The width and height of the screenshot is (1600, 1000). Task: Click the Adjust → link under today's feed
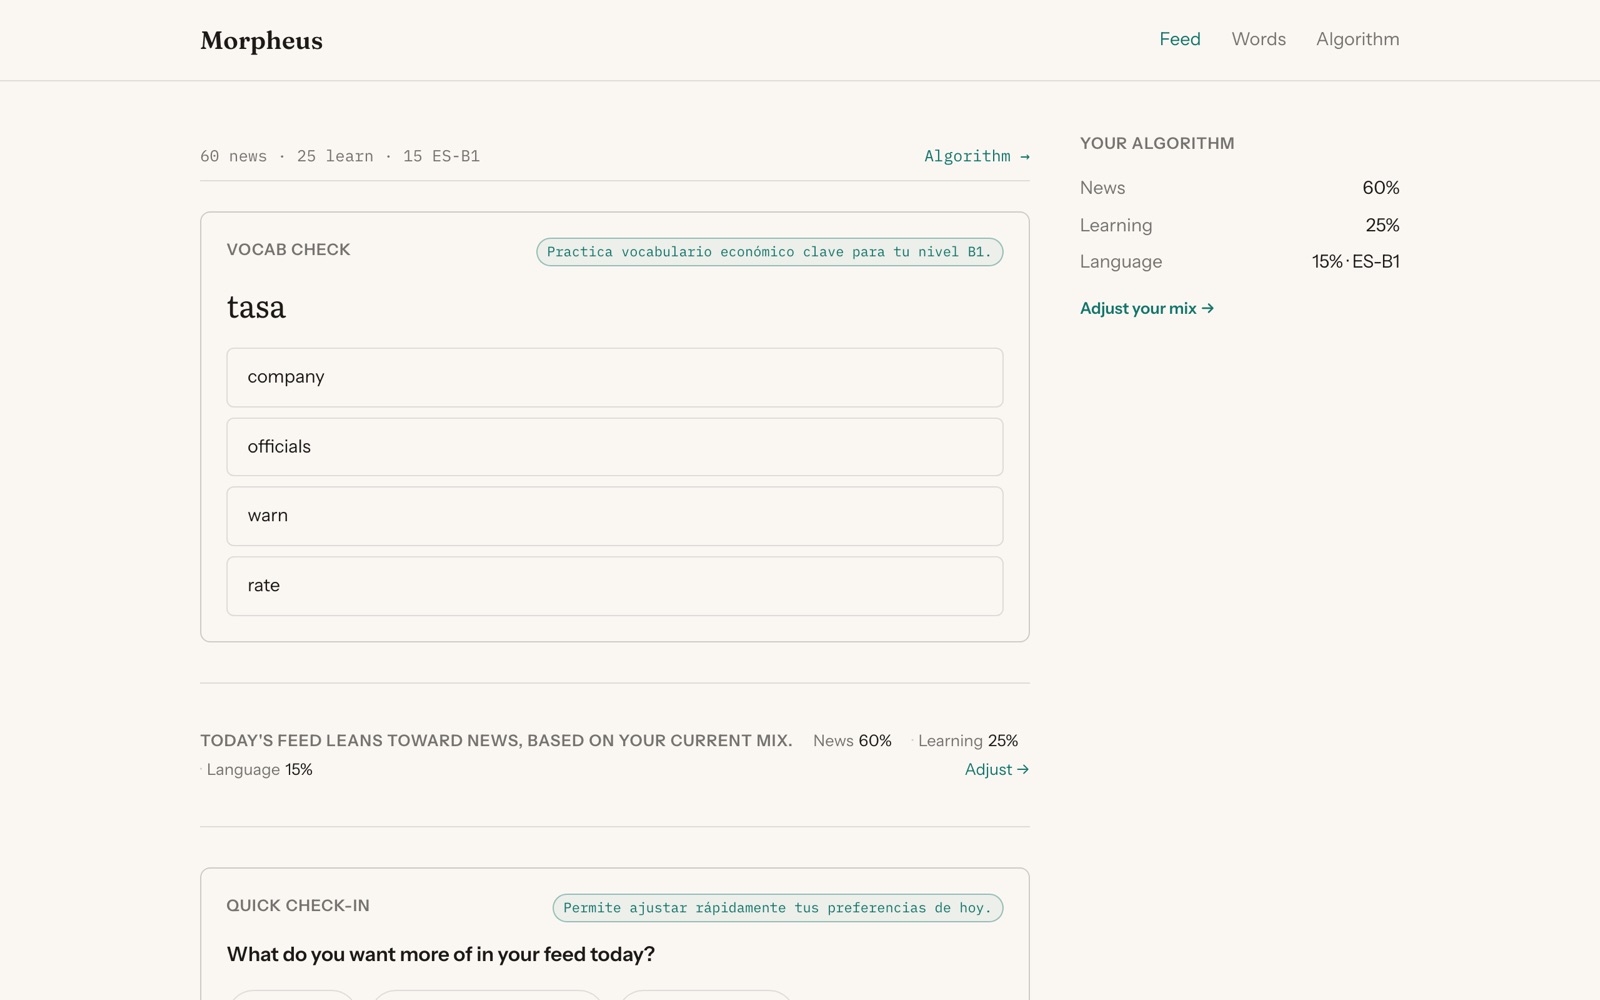pyautogui.click(x=997, y=769)
